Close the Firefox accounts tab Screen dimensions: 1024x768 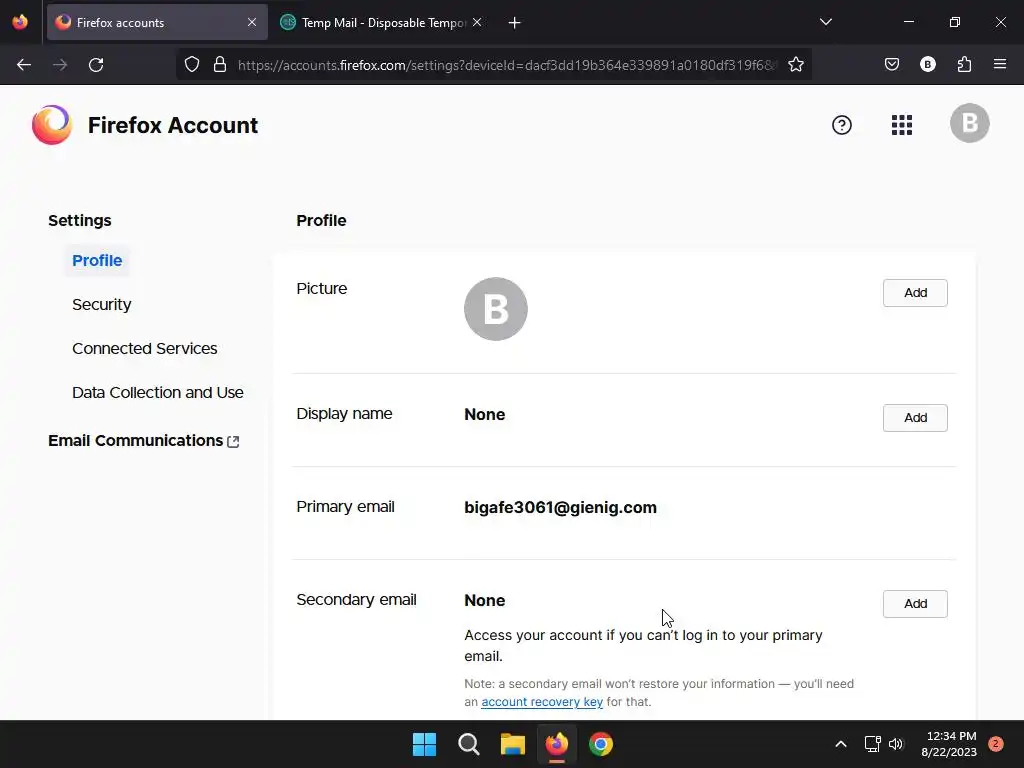[x=252, y=22]
